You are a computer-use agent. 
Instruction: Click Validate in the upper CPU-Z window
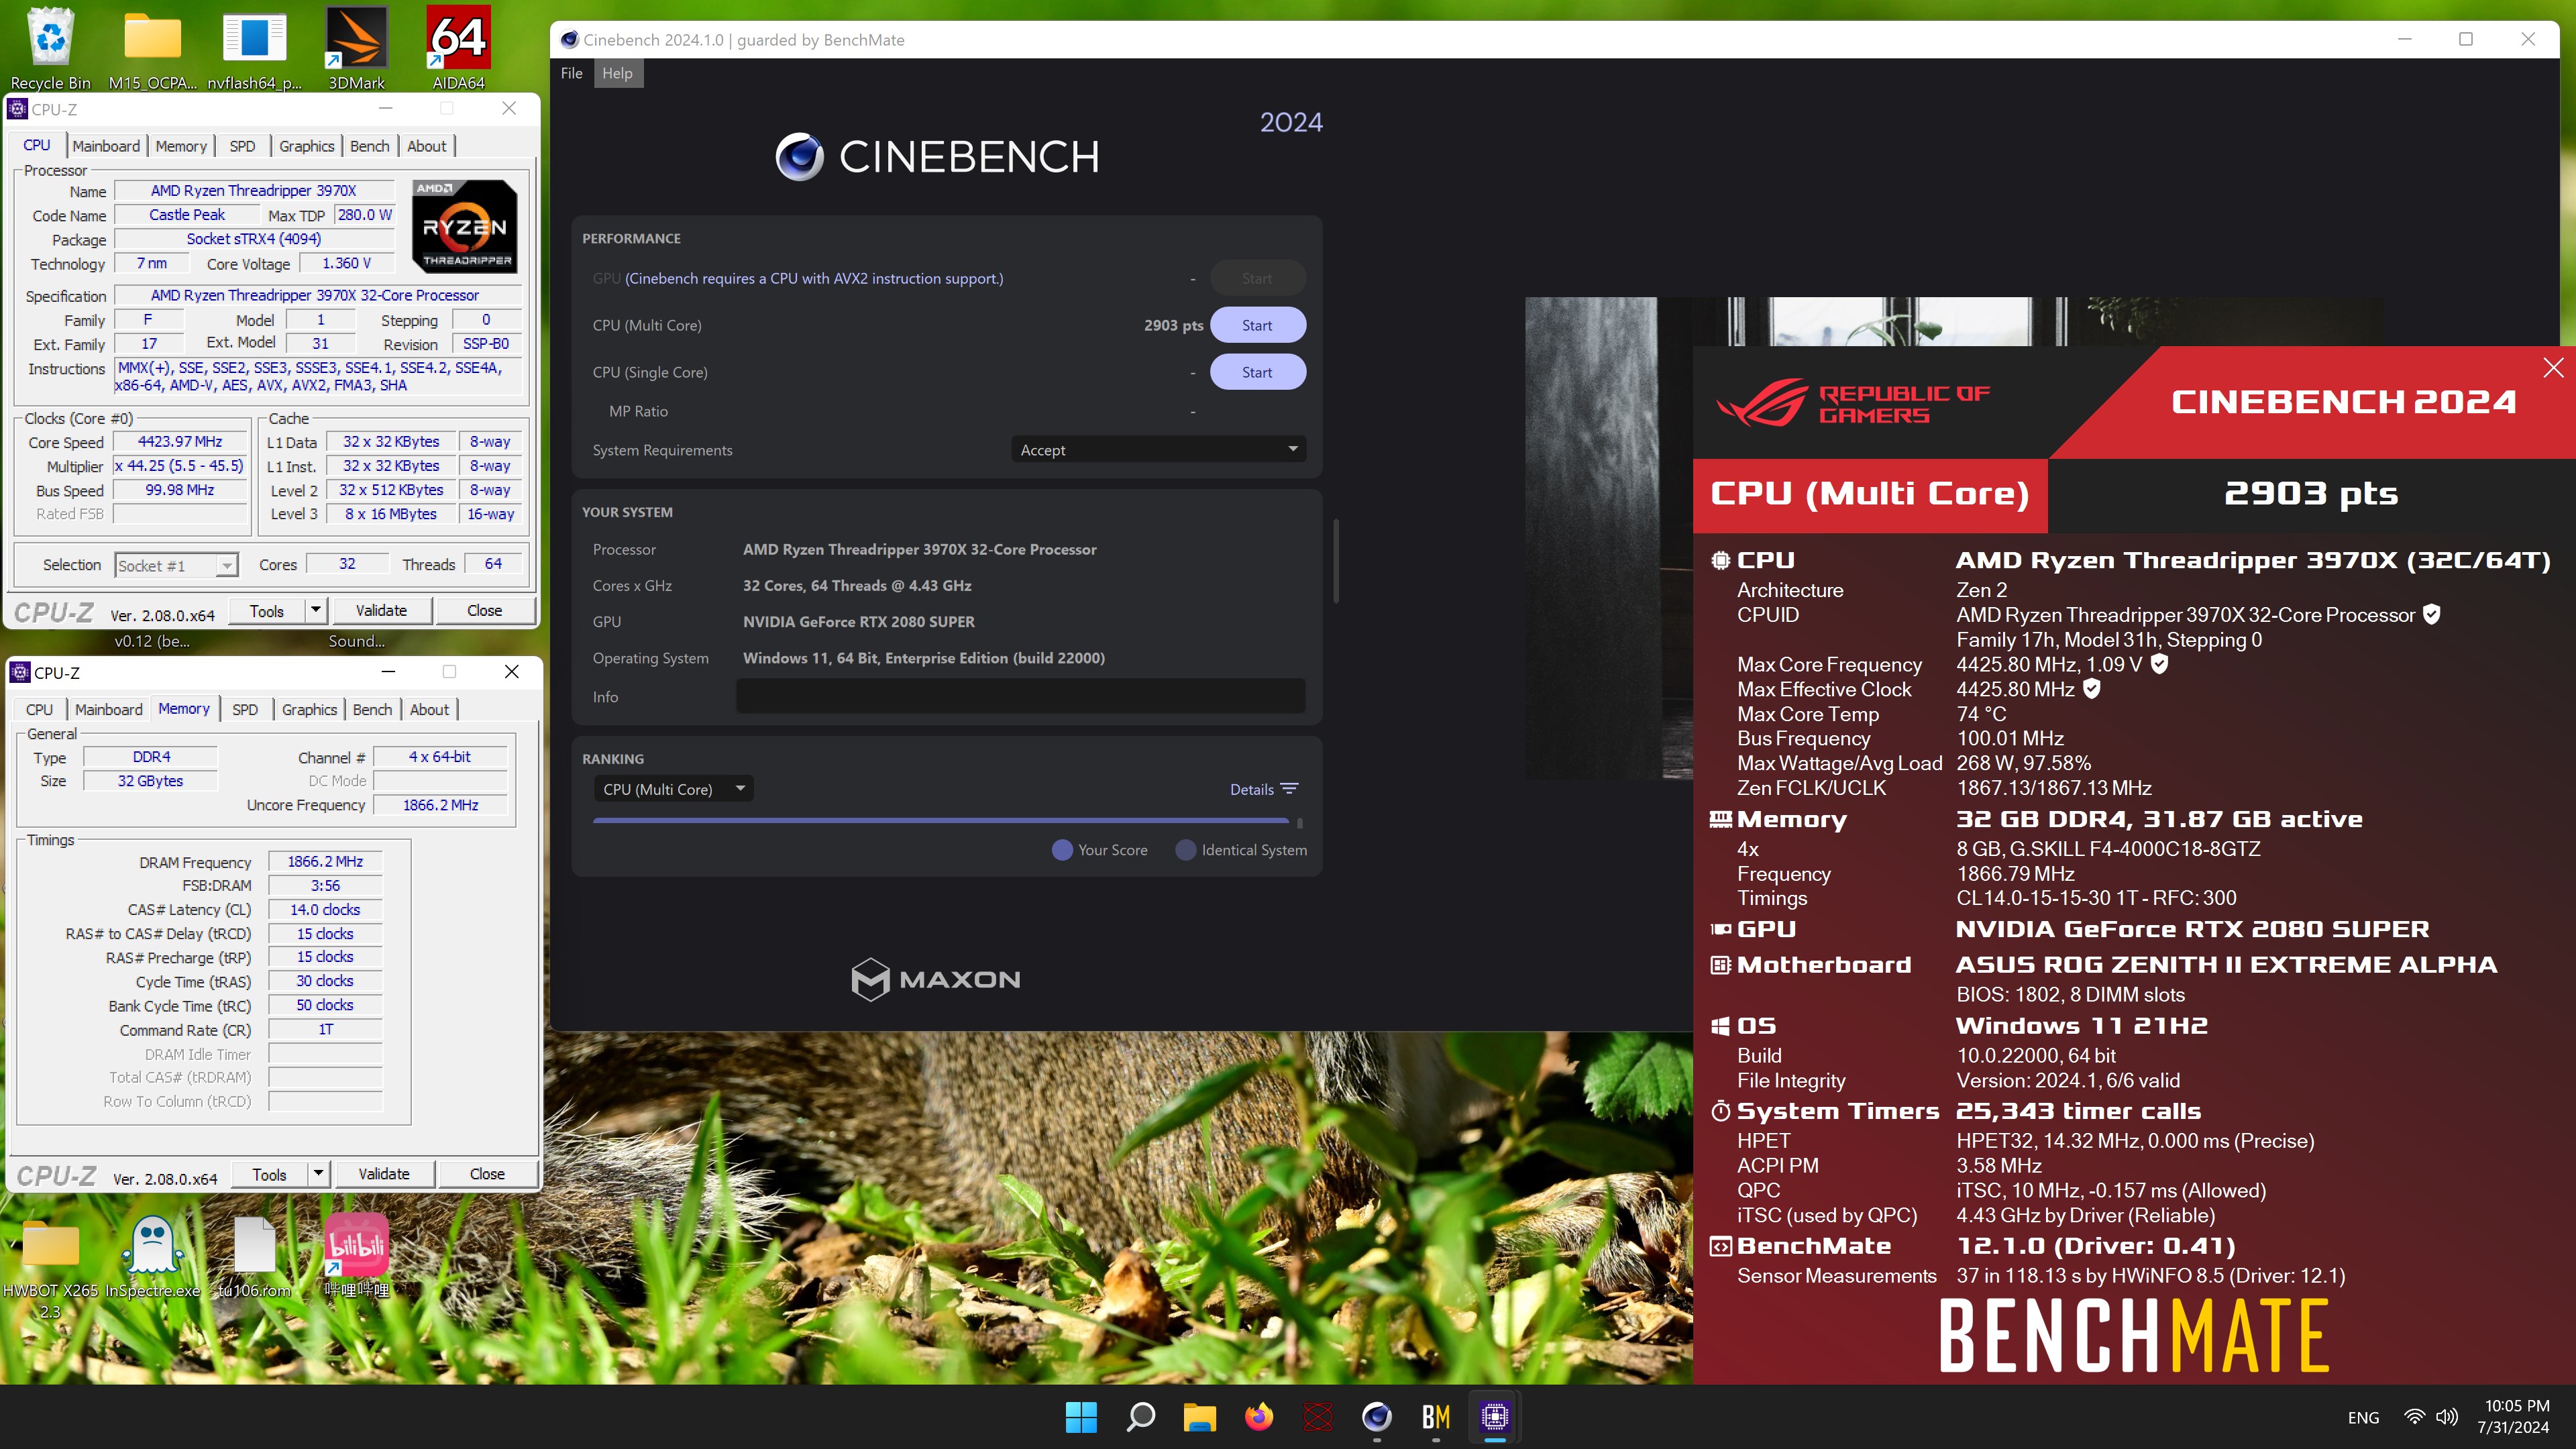pyautogui.click(x=381, y=610)
